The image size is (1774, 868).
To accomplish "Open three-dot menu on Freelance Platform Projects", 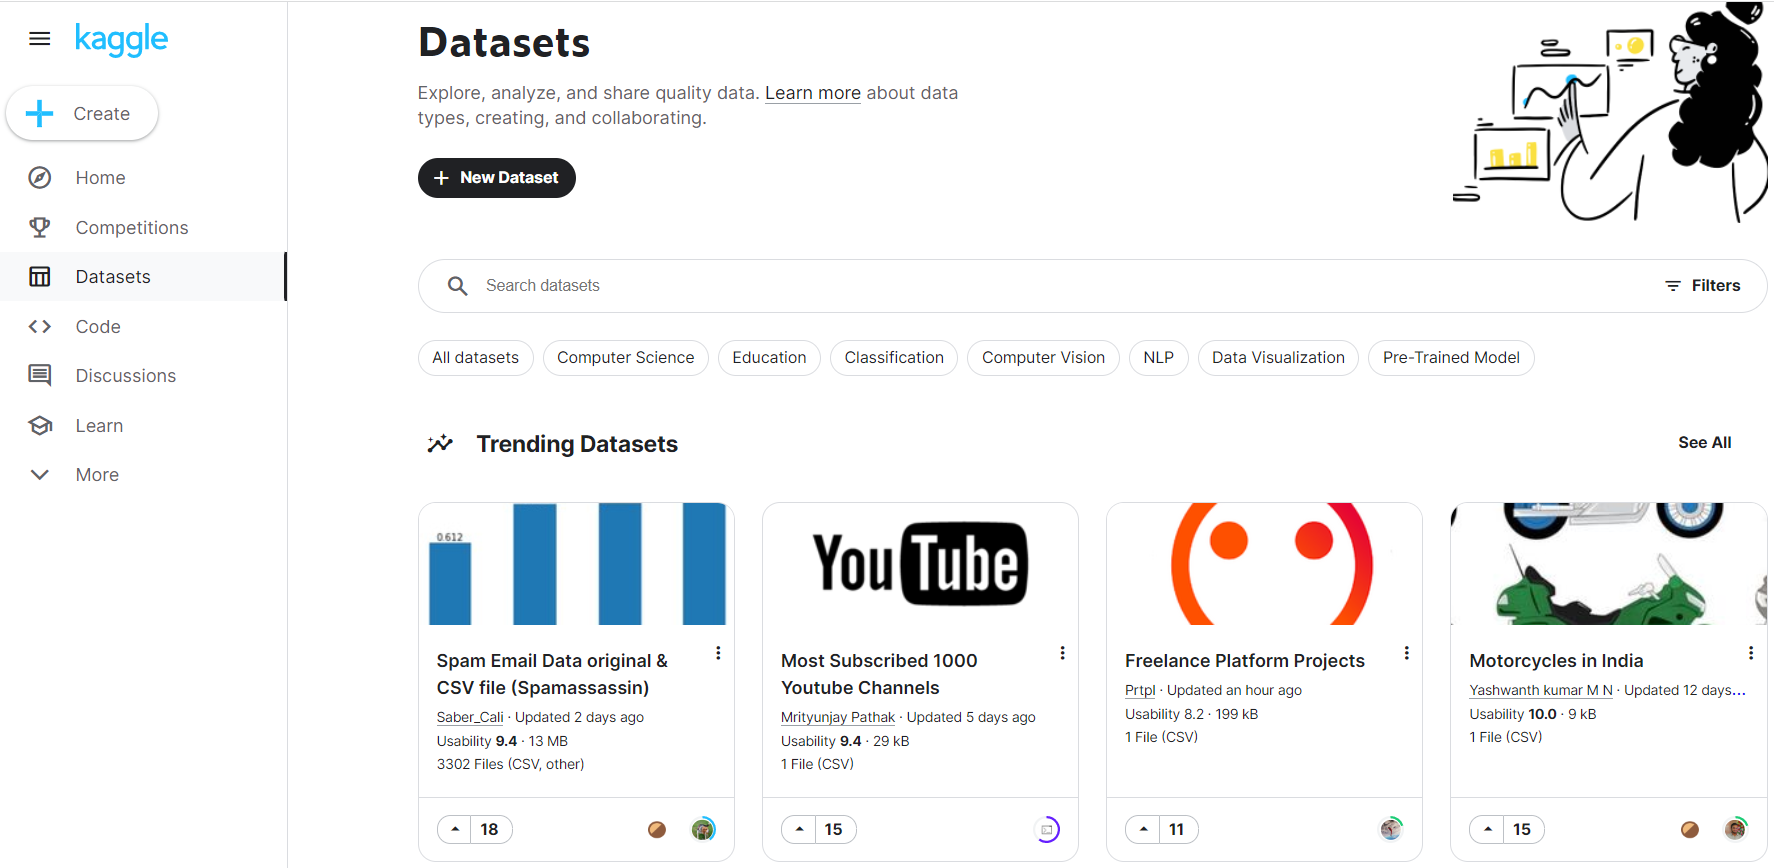I will (1406, 653).
